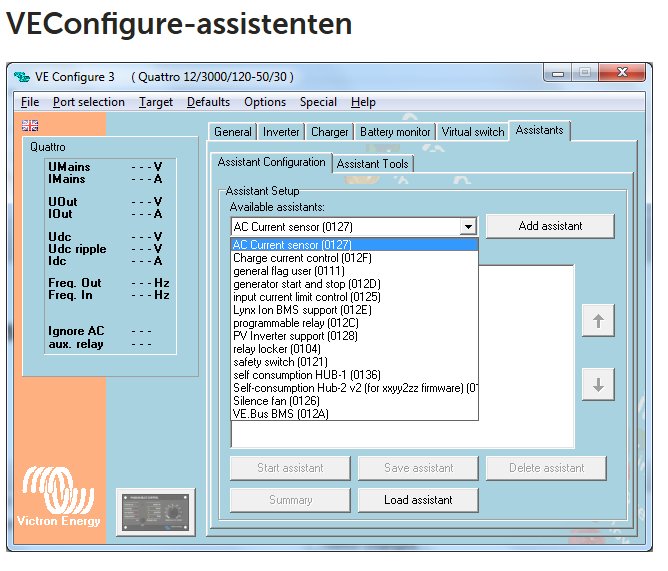Click the VE Configure title bar icon
Screen dimensions: 668x571
(22, 77)
